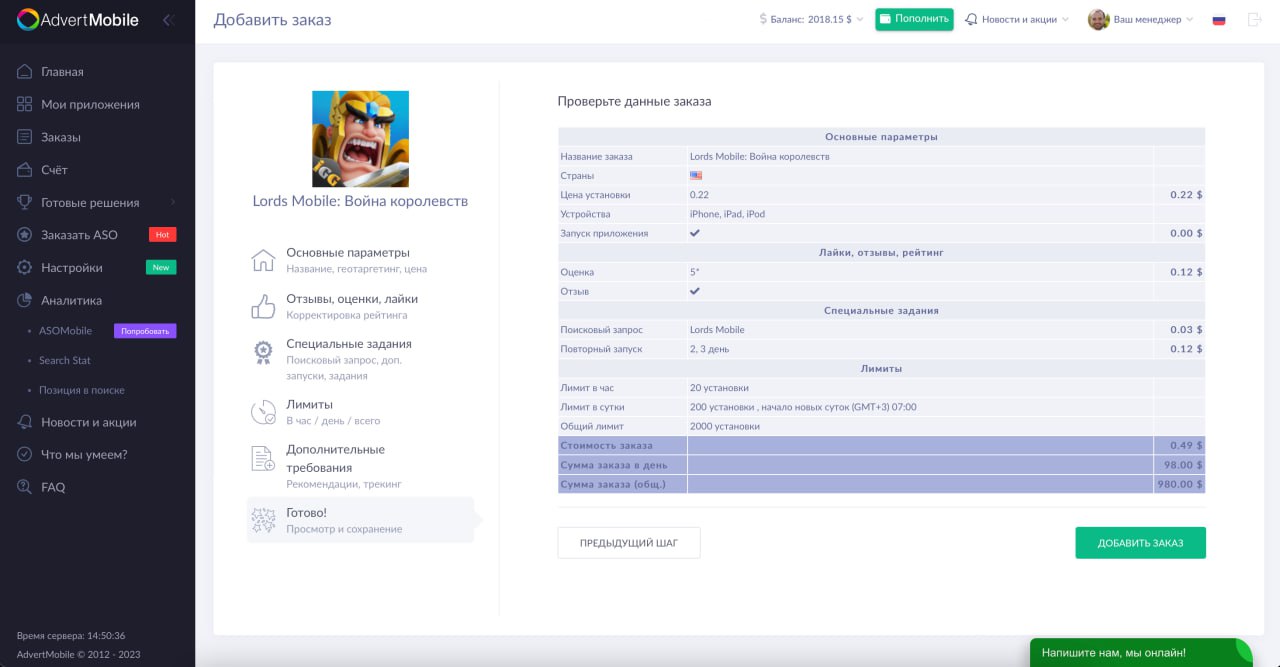Go to Специальные задания step
This screenshot has width=1280, height=667.
(360, 359)
